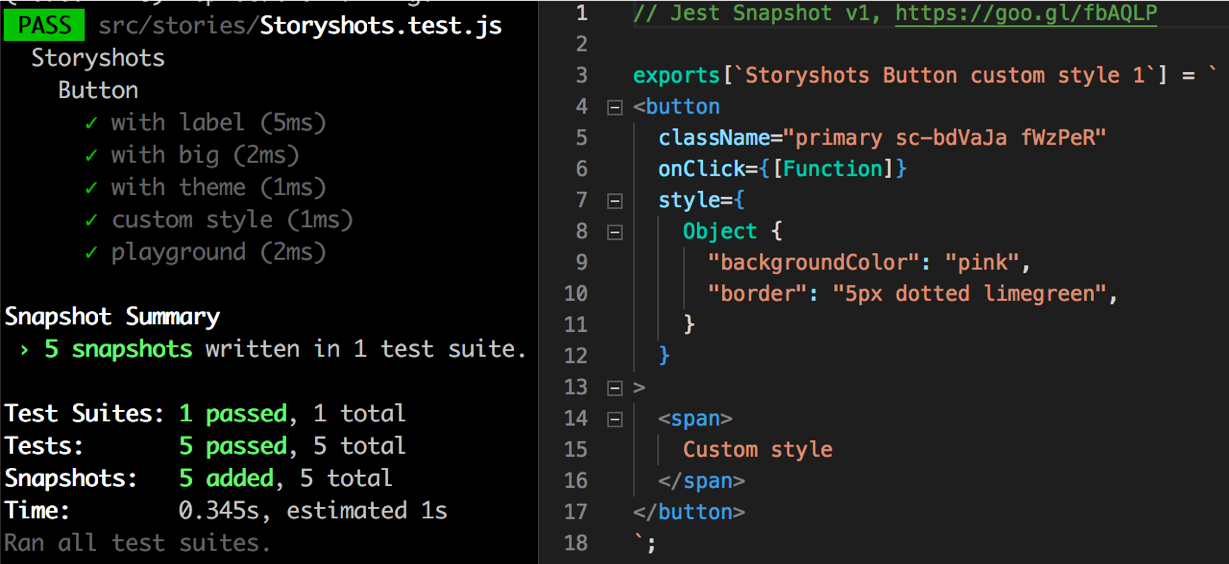Select the 'playground (2ms)' test result
The image size is (1229, 564).
[206, 252]
